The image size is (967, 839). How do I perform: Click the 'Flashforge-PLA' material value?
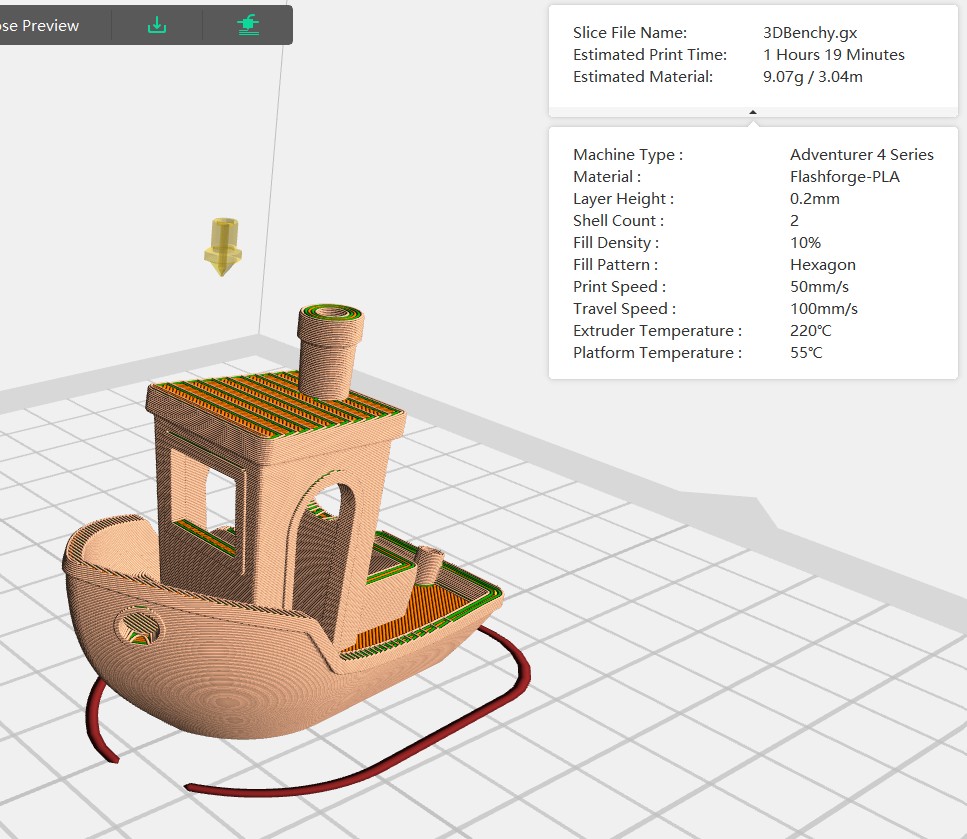(x=844, y=177)
